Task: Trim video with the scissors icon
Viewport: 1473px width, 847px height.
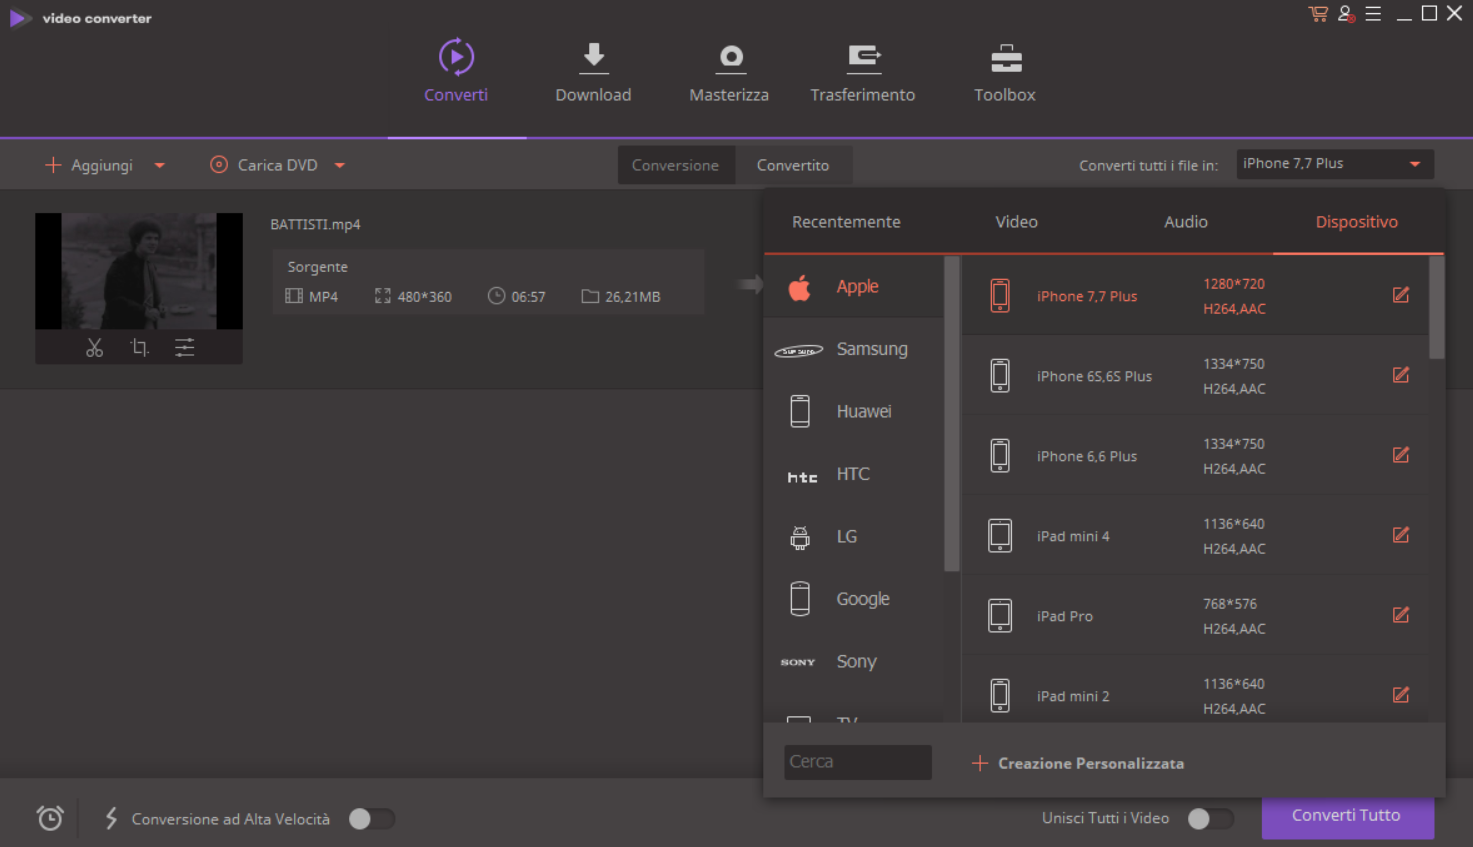Action: [x=94, y=347]
